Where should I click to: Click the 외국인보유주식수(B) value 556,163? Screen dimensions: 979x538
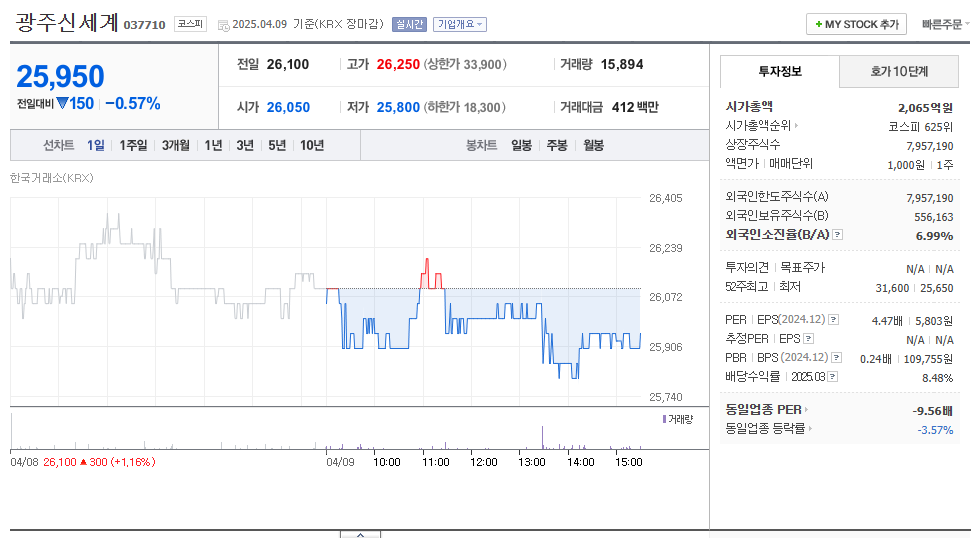pyautogui.click(x=933, y=217)
